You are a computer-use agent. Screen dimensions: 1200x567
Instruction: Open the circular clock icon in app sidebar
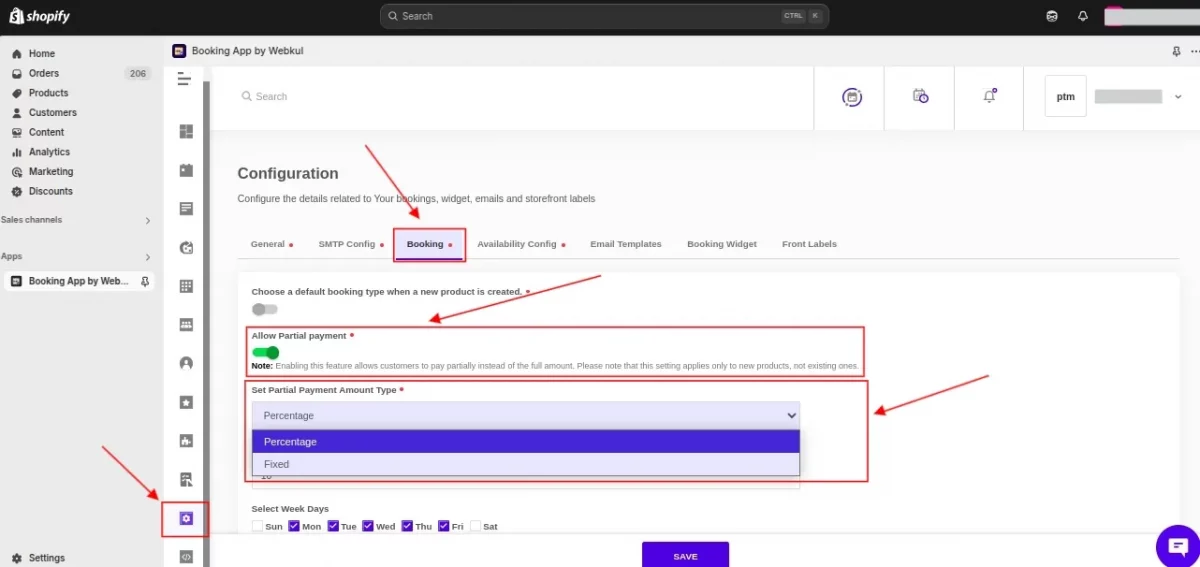click(186, 247)
